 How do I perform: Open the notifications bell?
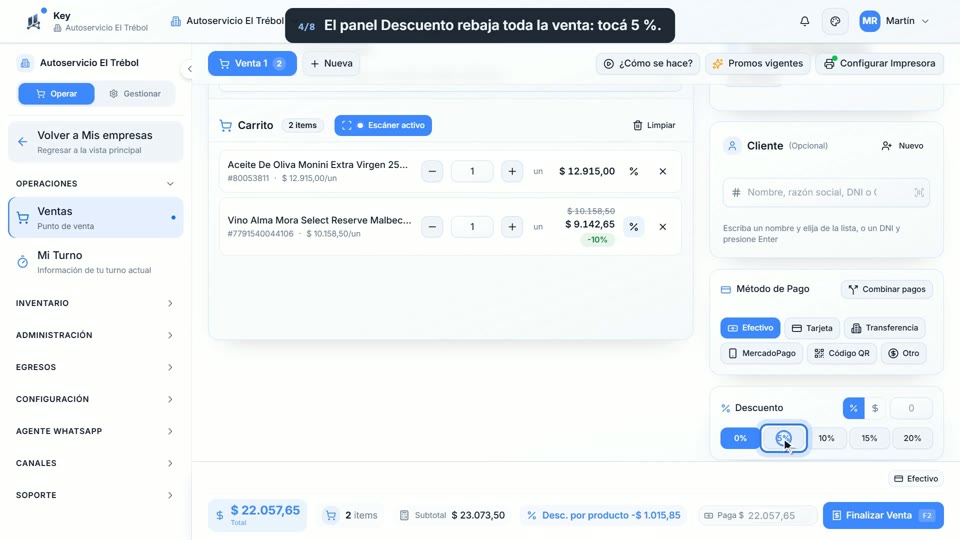804,21
